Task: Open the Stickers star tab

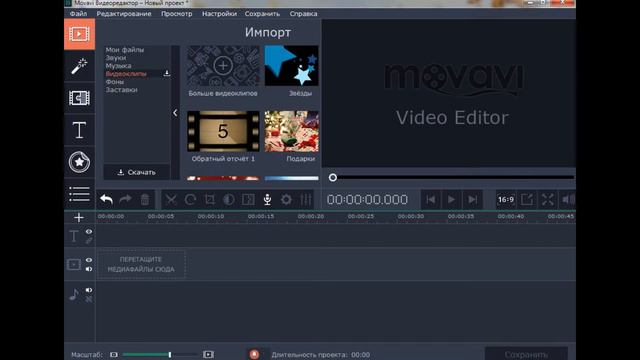Action: click(x=79, y=162)
